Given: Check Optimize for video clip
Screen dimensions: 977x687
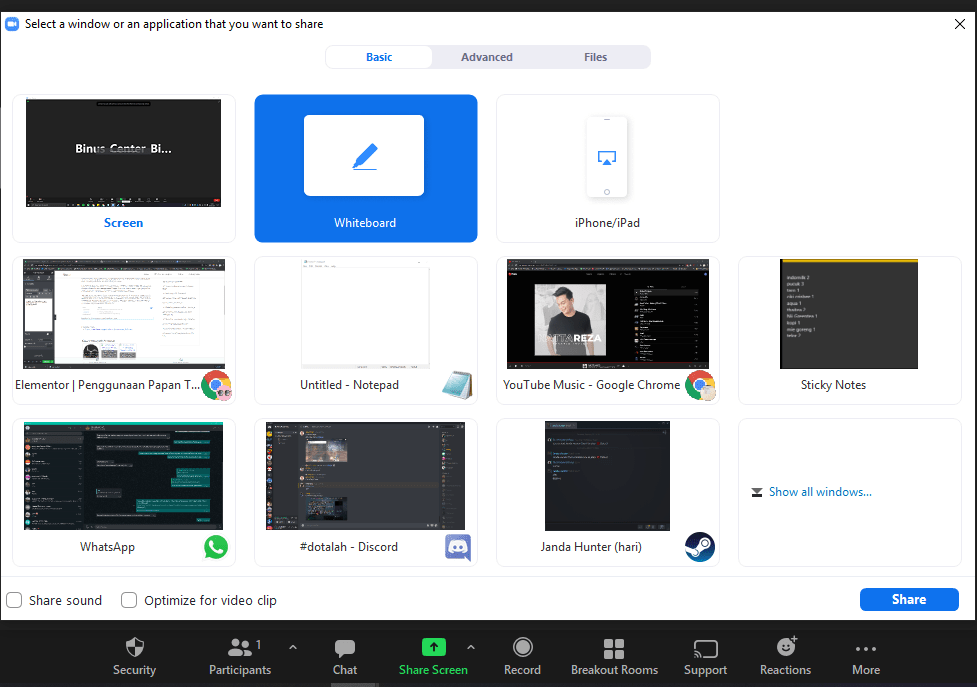Looking at the screenshot, I should pos(129,600).
